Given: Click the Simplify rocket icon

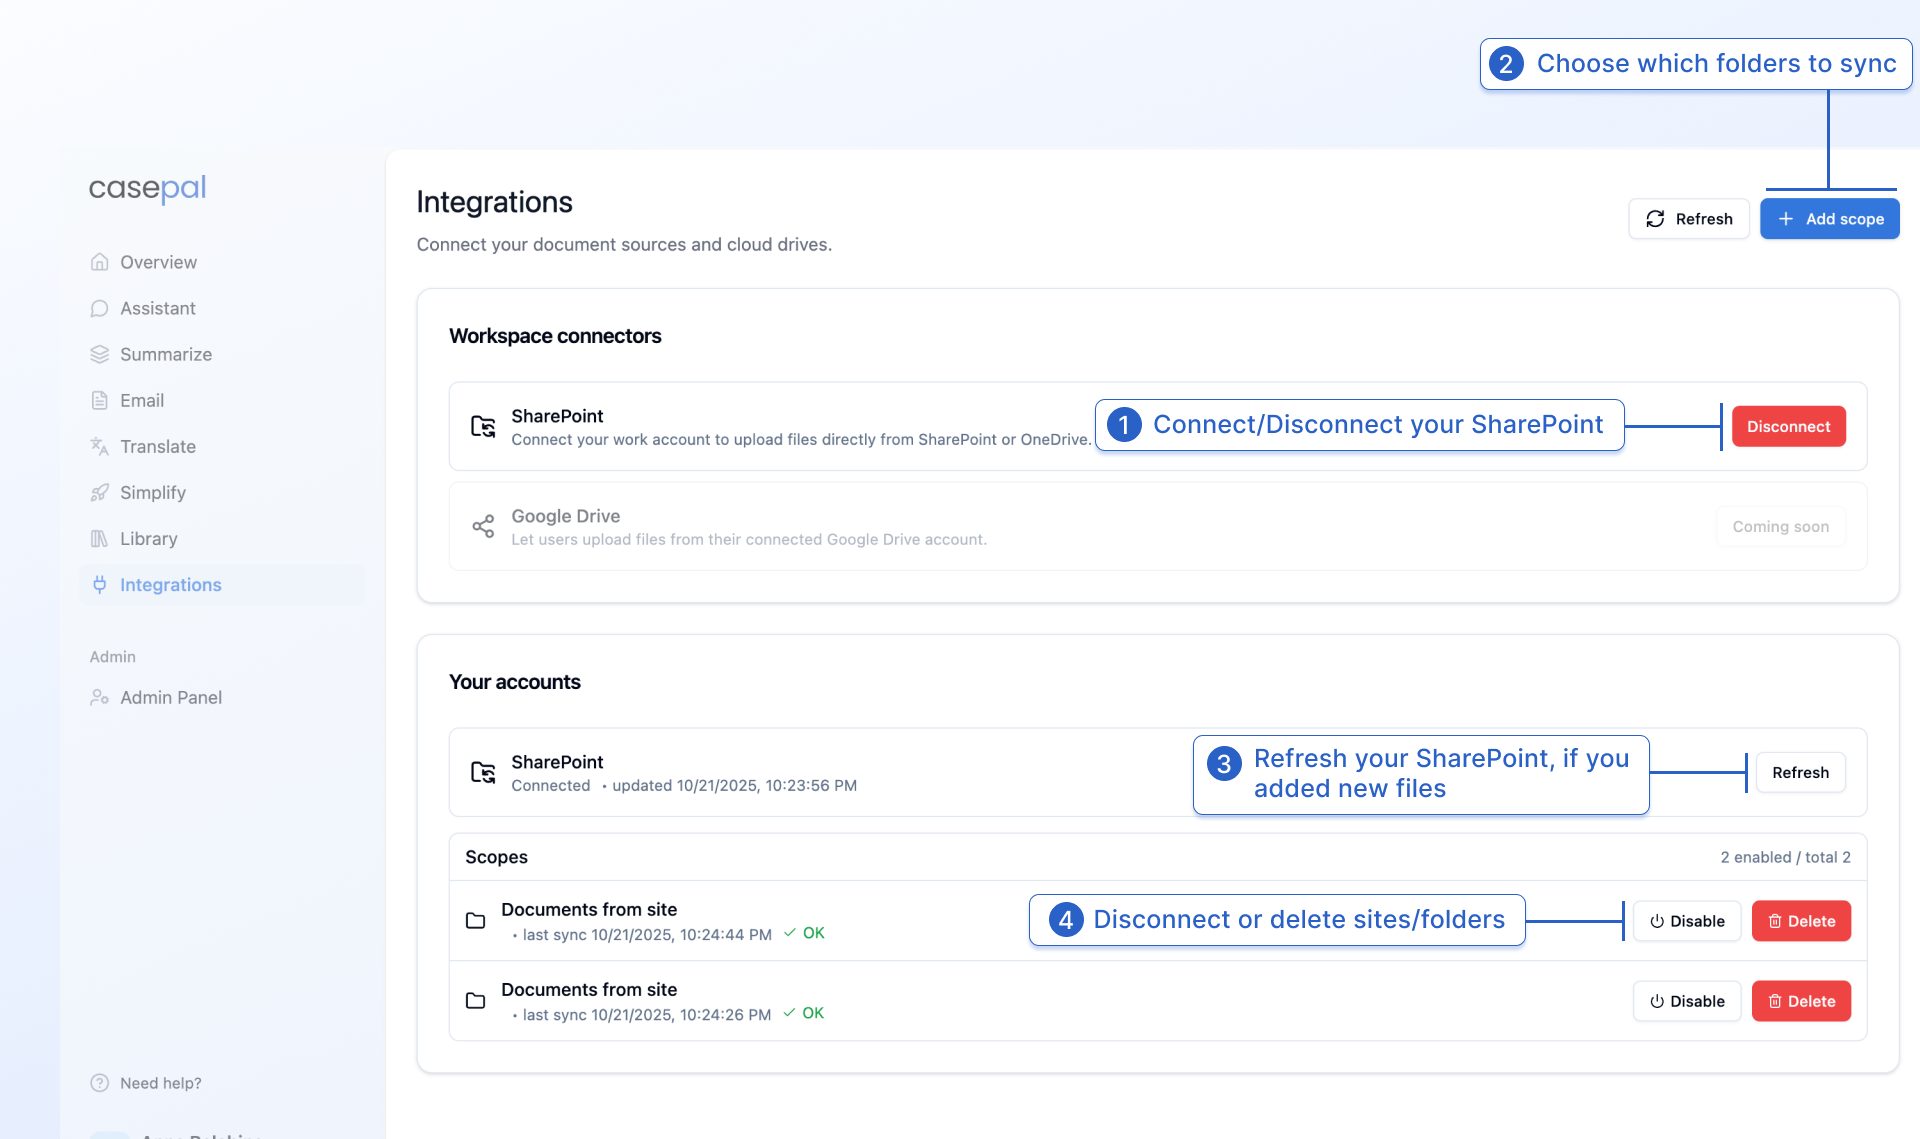Looking at the screenshot, I should (99, 492).
